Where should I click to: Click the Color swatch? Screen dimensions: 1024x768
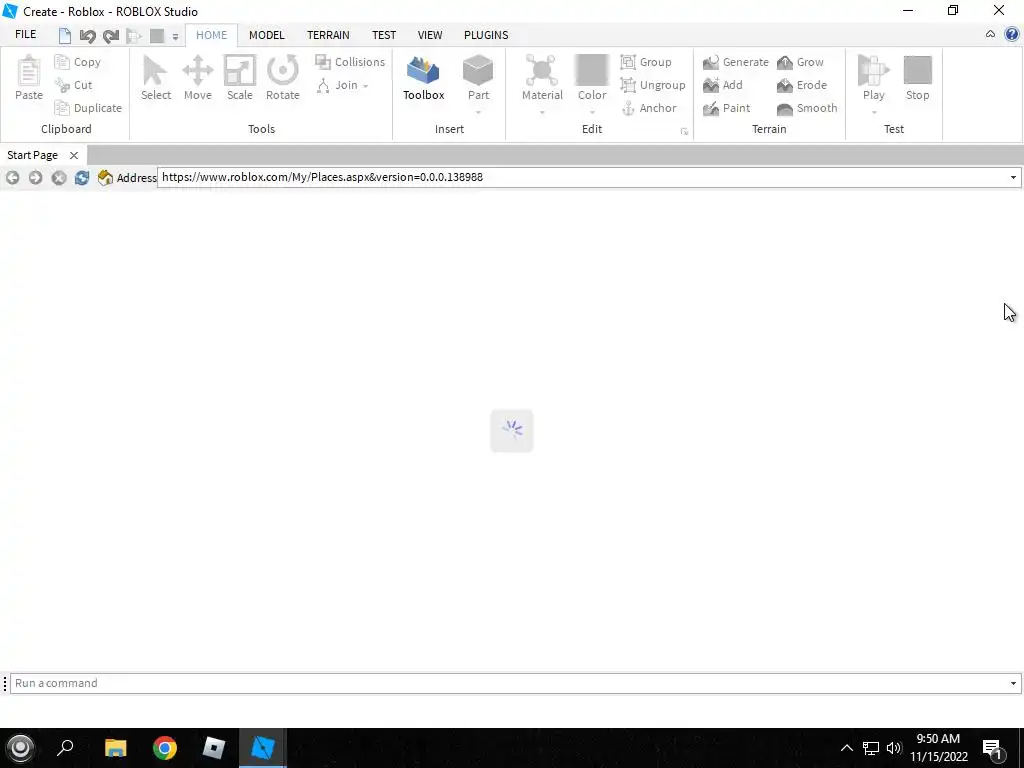(x=592, y=71)
